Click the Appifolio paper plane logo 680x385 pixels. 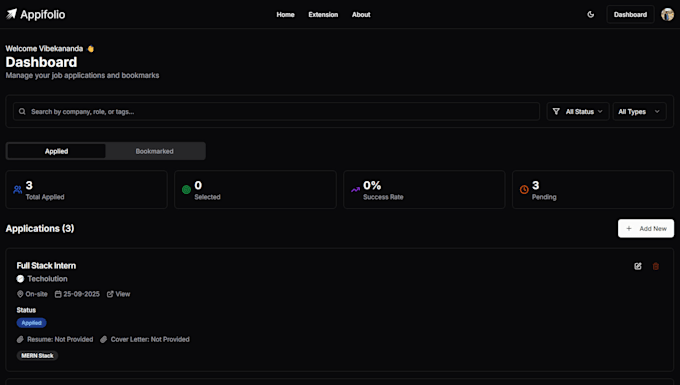point(12,14)
